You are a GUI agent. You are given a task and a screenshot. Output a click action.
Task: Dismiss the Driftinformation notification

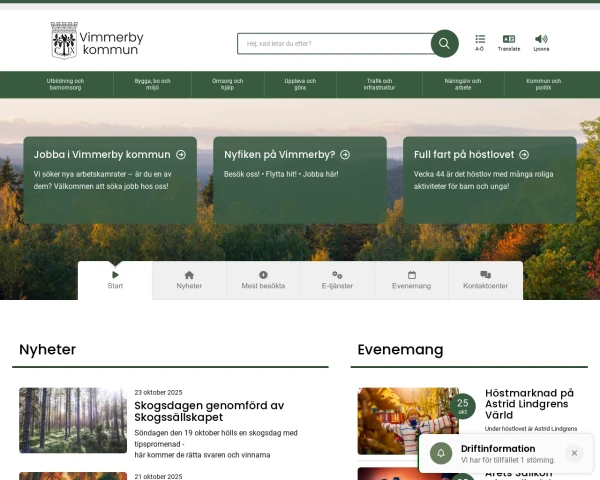pyautogui.click(x=574, y=453)
